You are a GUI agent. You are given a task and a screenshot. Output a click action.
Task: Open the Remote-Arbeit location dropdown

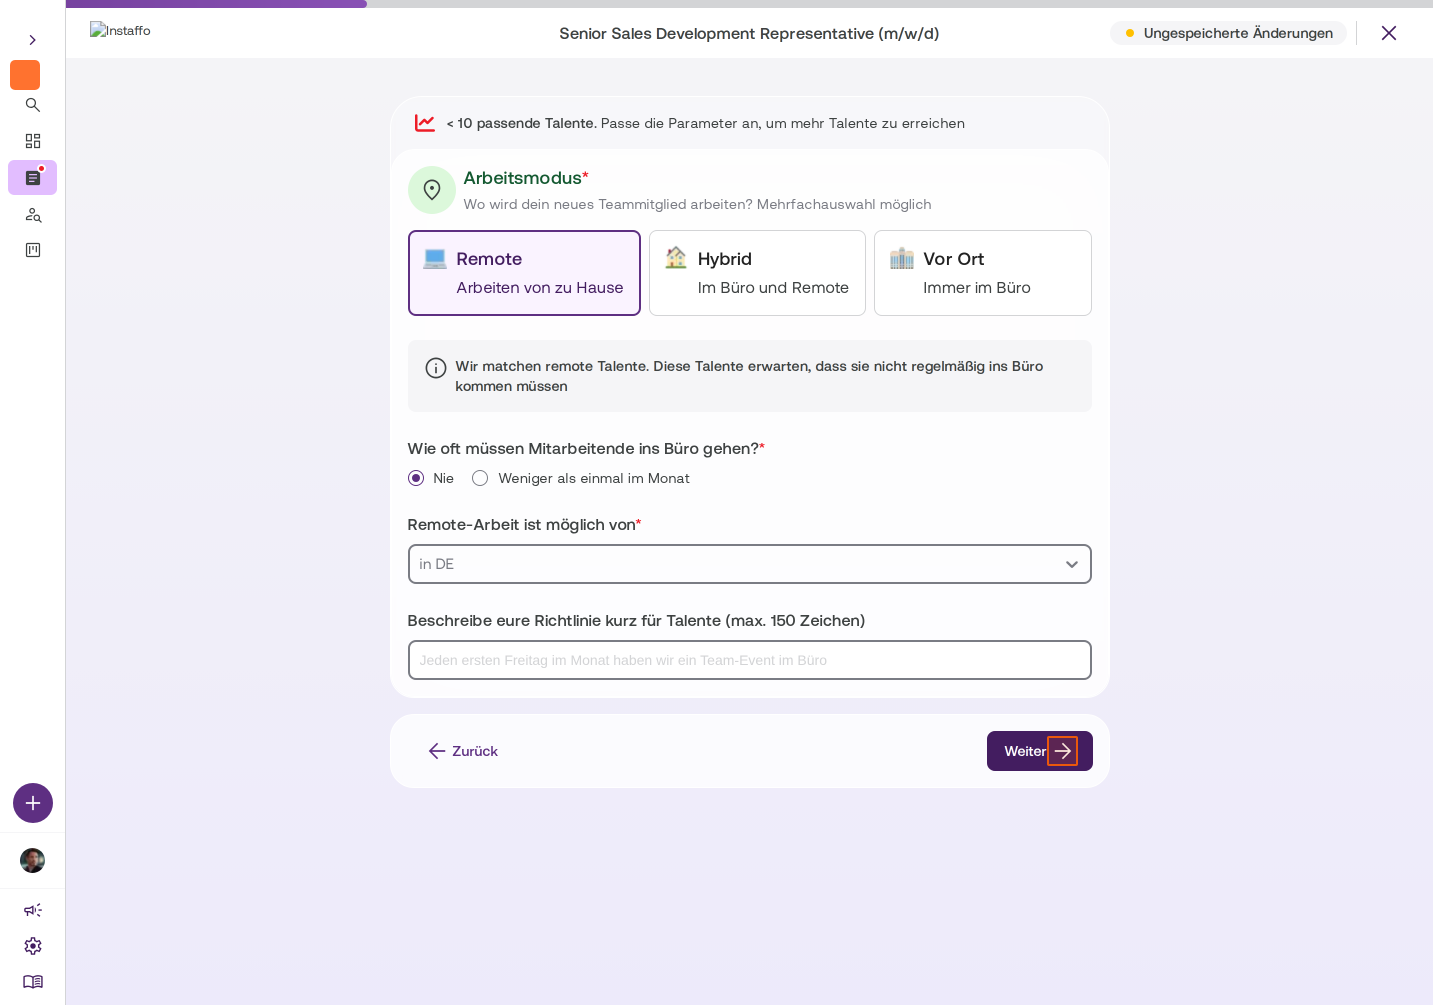(x=750, y=564)
